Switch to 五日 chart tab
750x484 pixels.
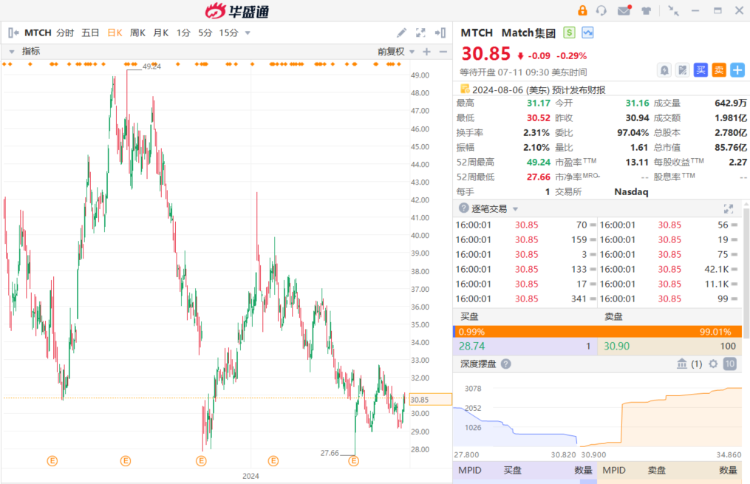(x=90, y=33)
